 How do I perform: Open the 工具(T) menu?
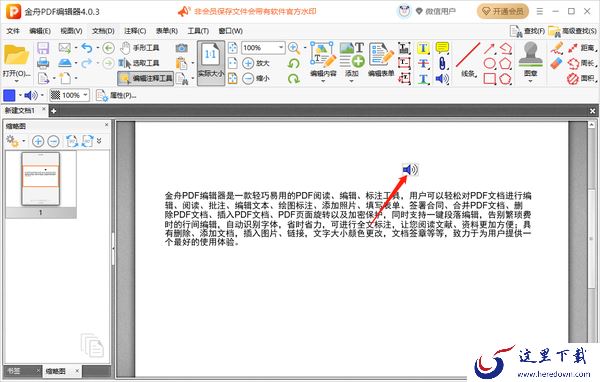pyautogui.click(x=198, y=31)
